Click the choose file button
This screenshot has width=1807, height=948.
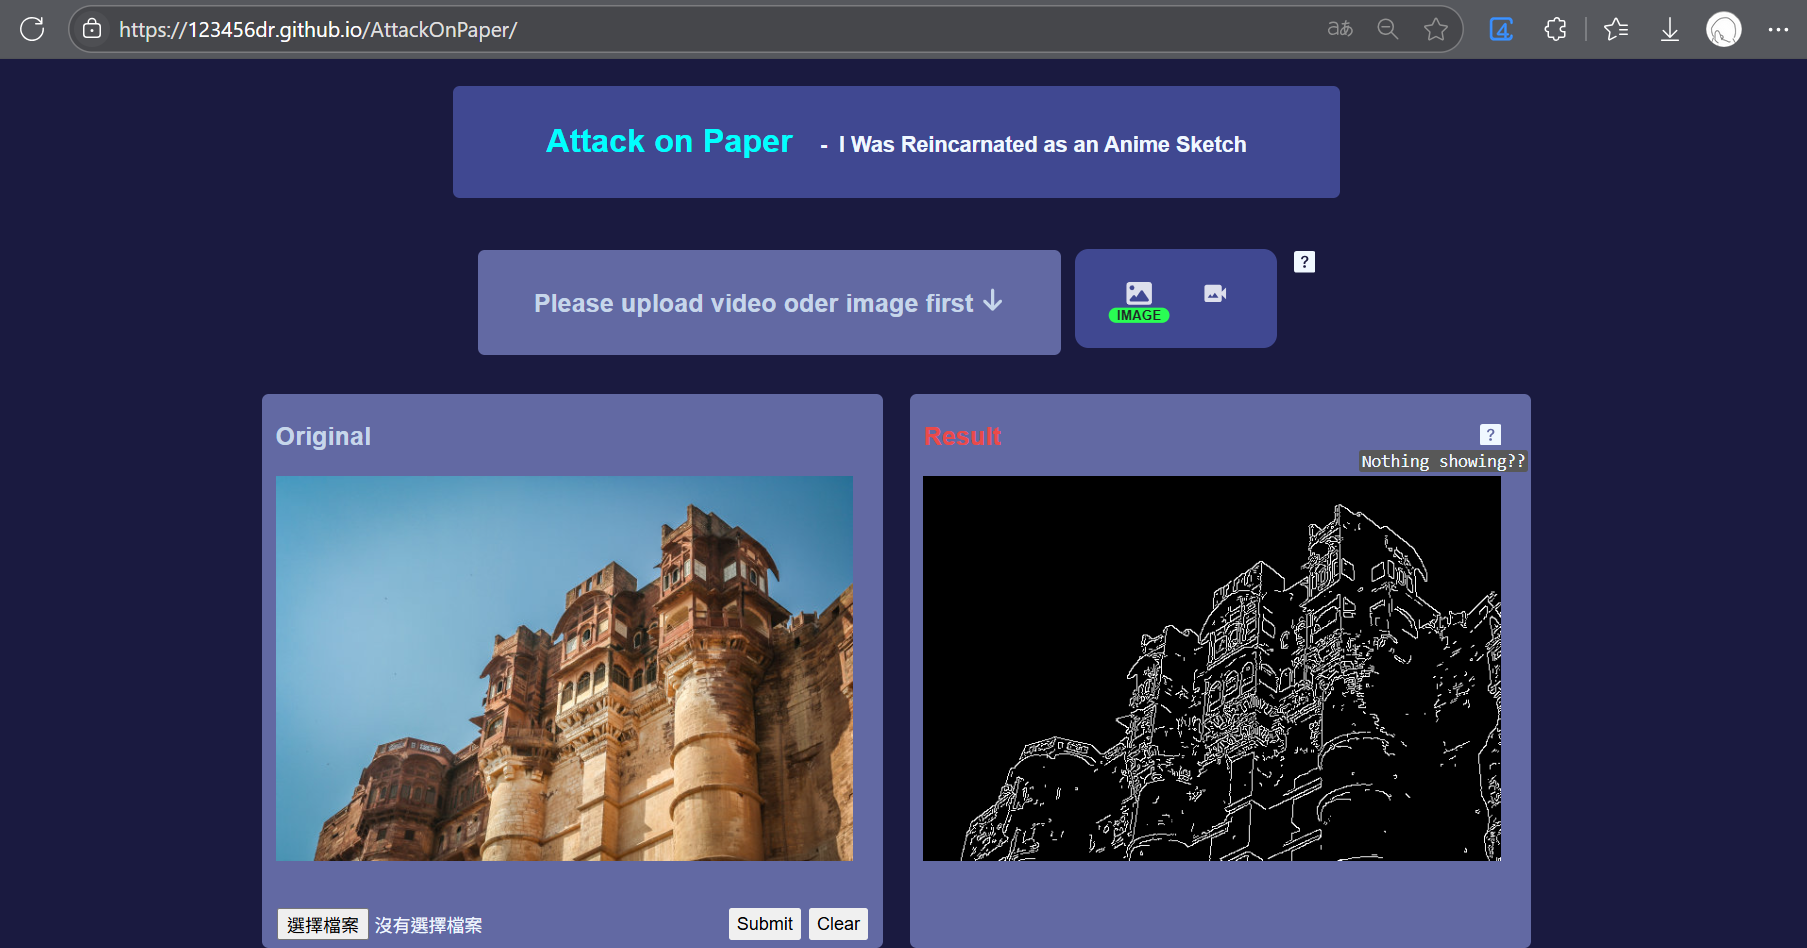(322, 924)
